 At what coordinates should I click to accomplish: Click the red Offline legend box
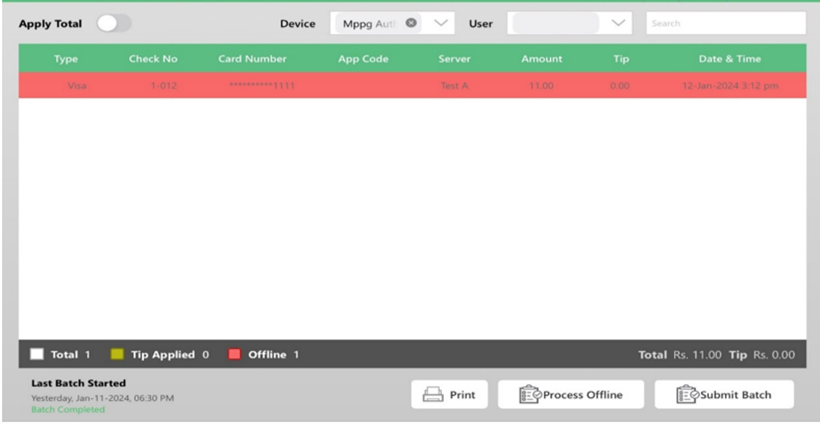[x=234, y=355]
